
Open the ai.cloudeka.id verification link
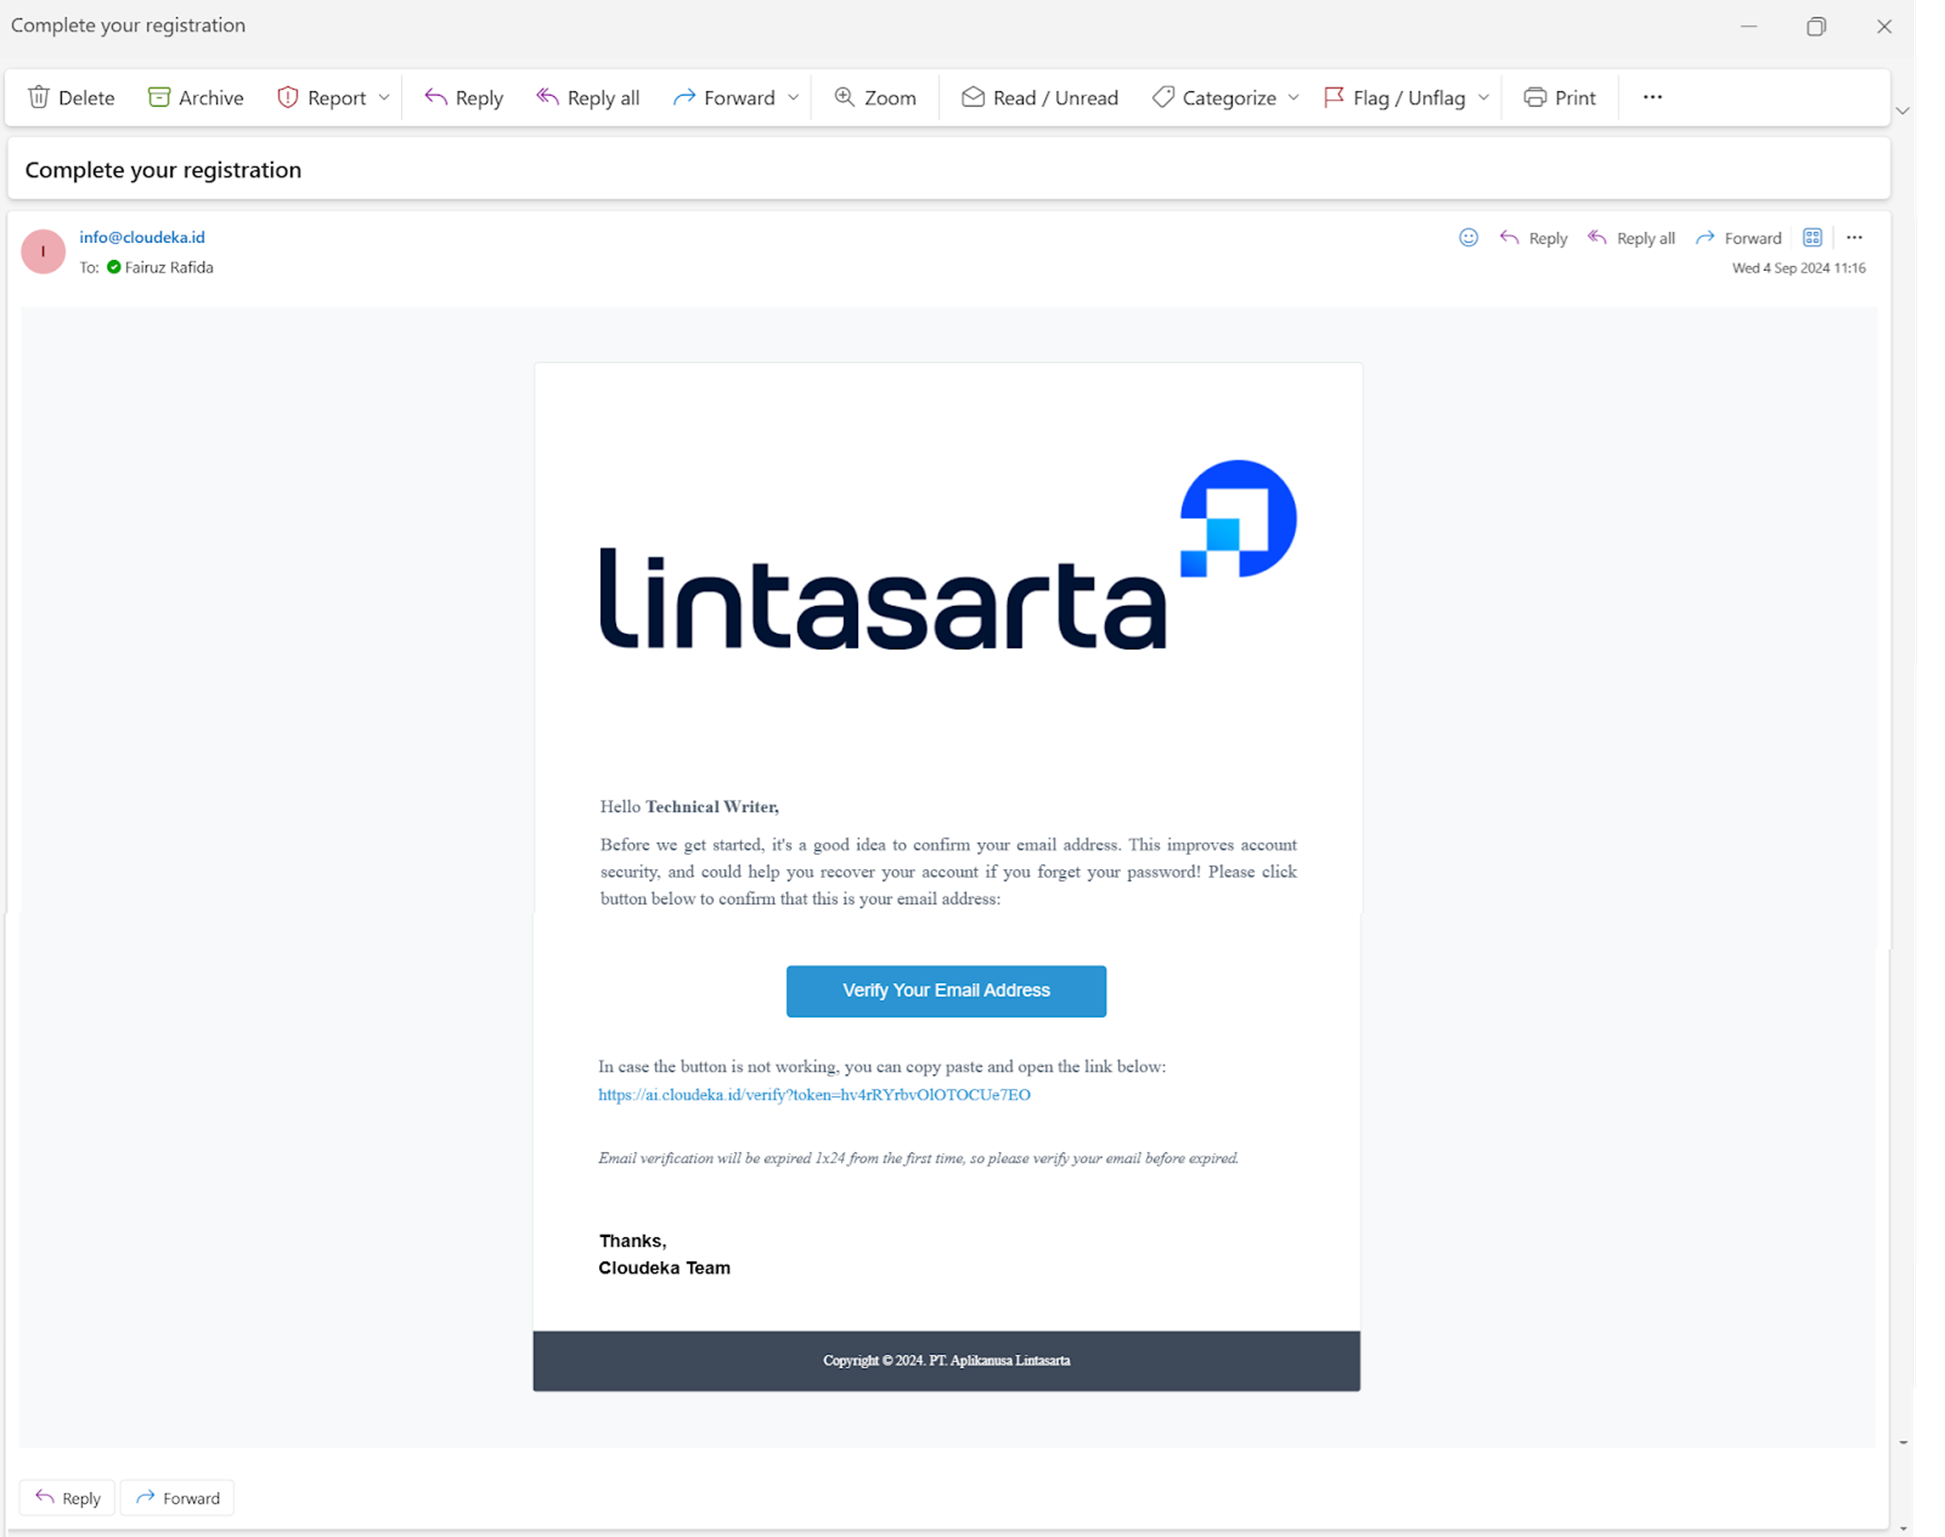pyautogui.click(x=814, y=1094)
